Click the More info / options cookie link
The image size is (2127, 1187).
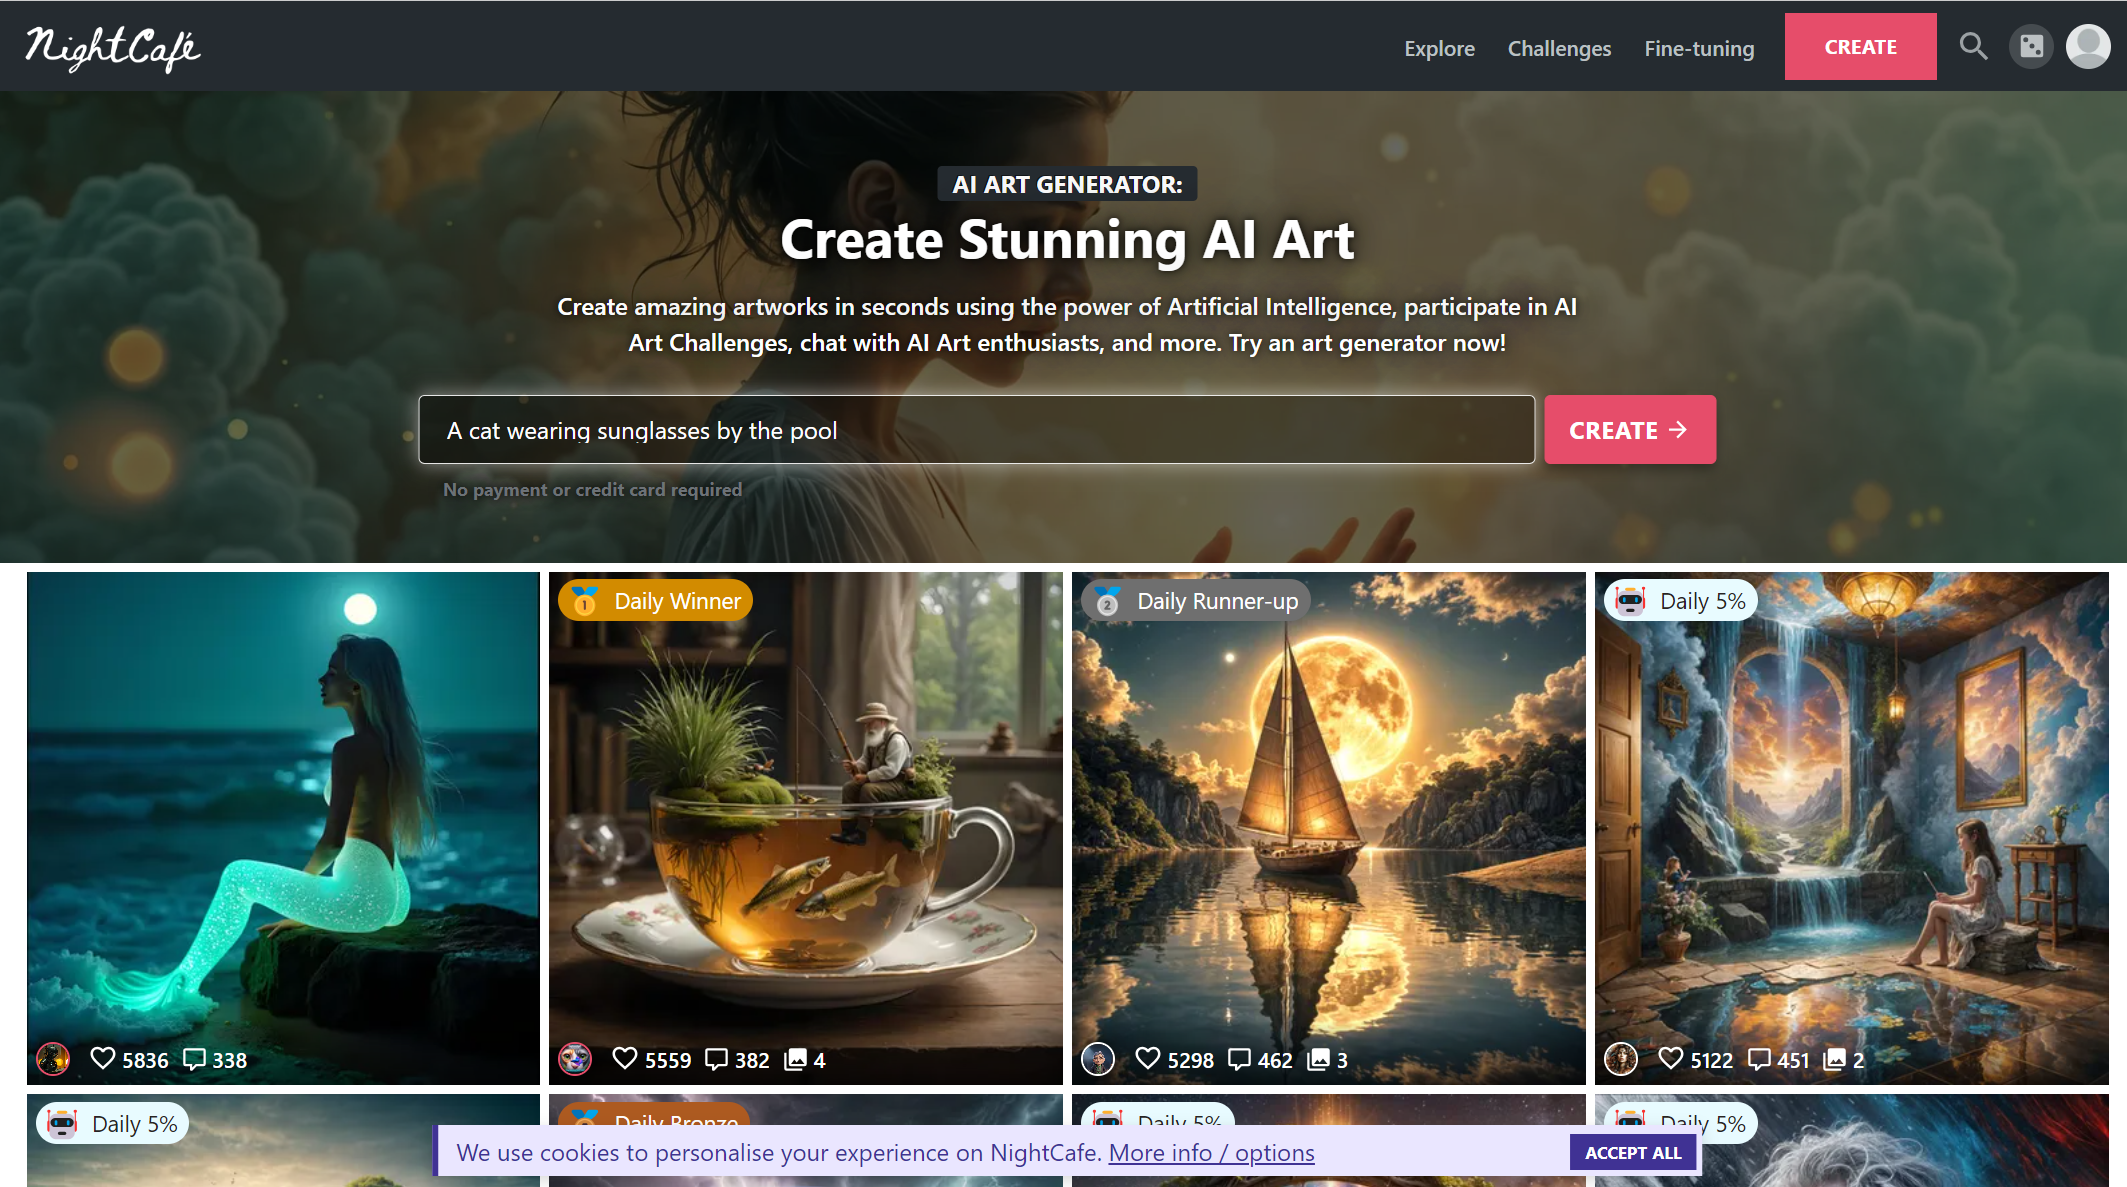click(1211, 1152)
